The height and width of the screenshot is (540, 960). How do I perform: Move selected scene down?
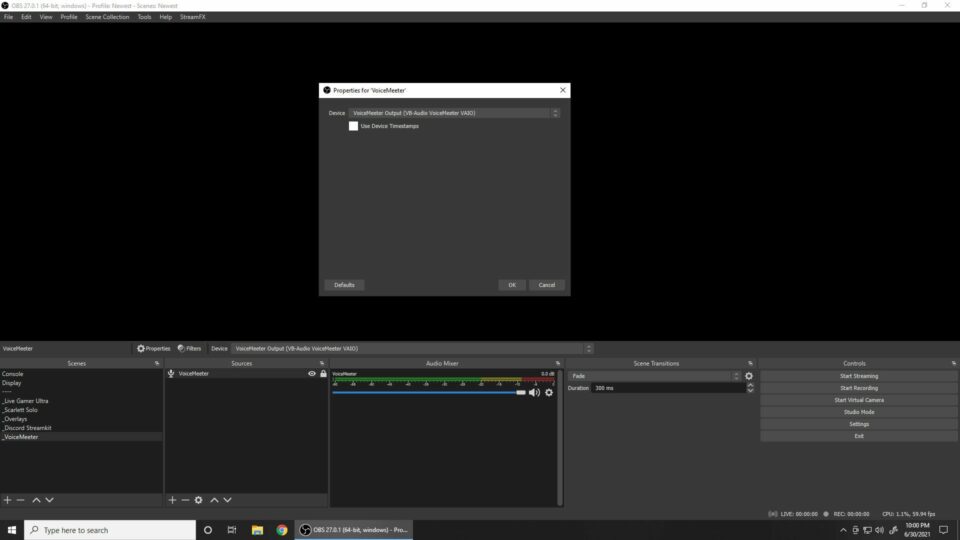point(50,500)
